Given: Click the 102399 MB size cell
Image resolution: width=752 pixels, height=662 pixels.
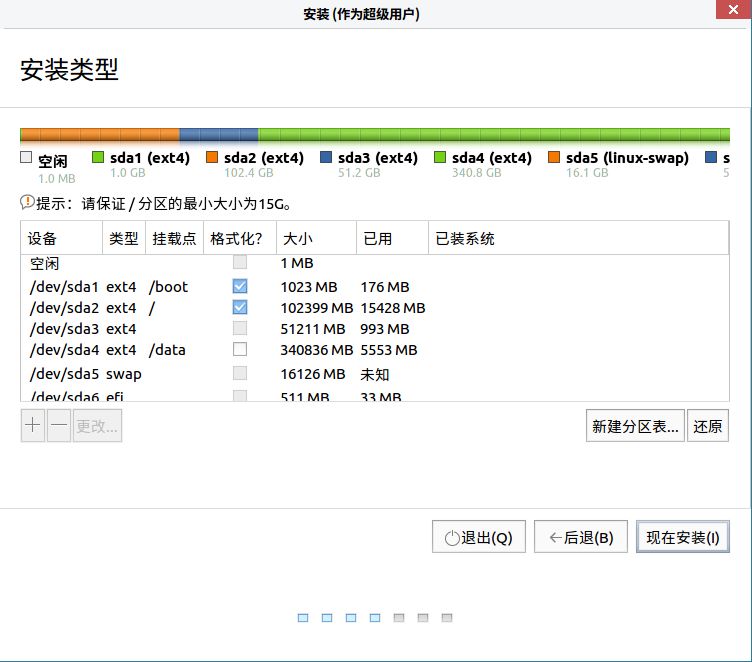Looking at the screenshot, I should [x=317, y=308].
